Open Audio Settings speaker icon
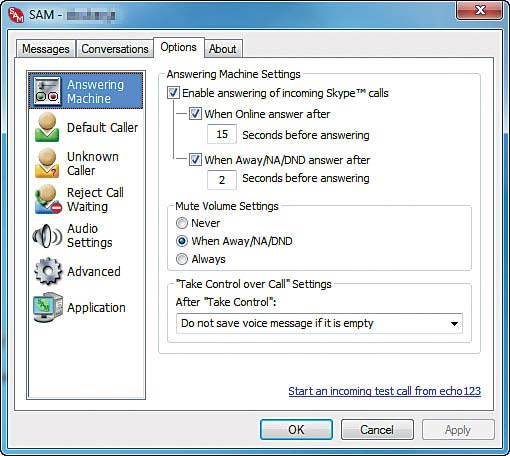This screenshot has height=456, width=510. (x=47, y=236)
